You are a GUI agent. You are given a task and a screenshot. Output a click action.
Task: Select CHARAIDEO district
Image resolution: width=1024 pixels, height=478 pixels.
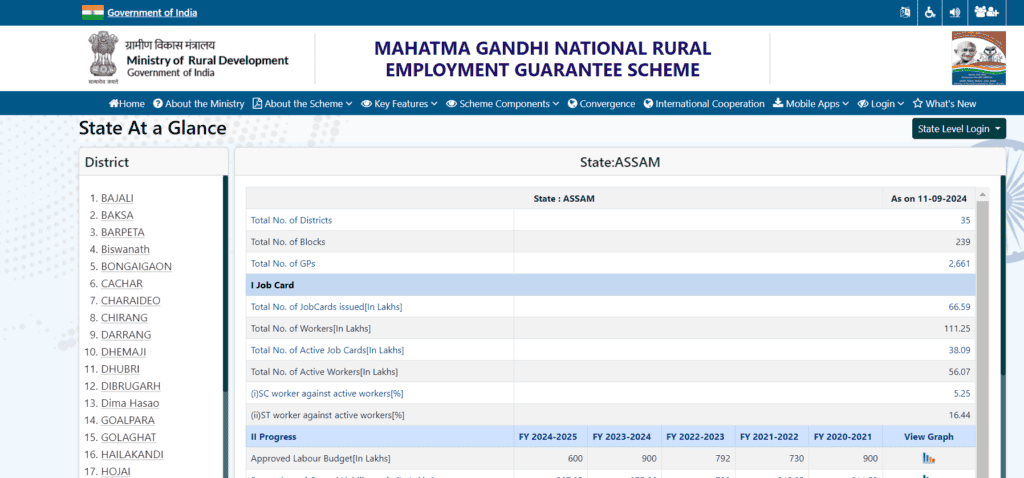pos(131,300)
